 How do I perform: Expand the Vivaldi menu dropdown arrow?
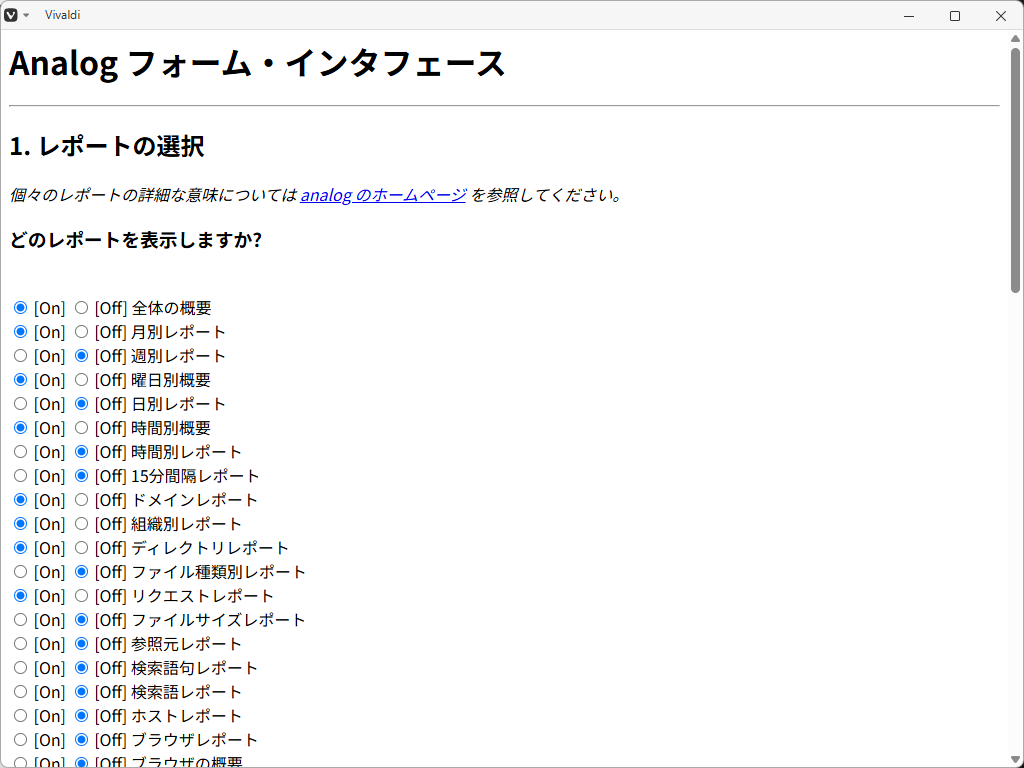coord(26,15)
